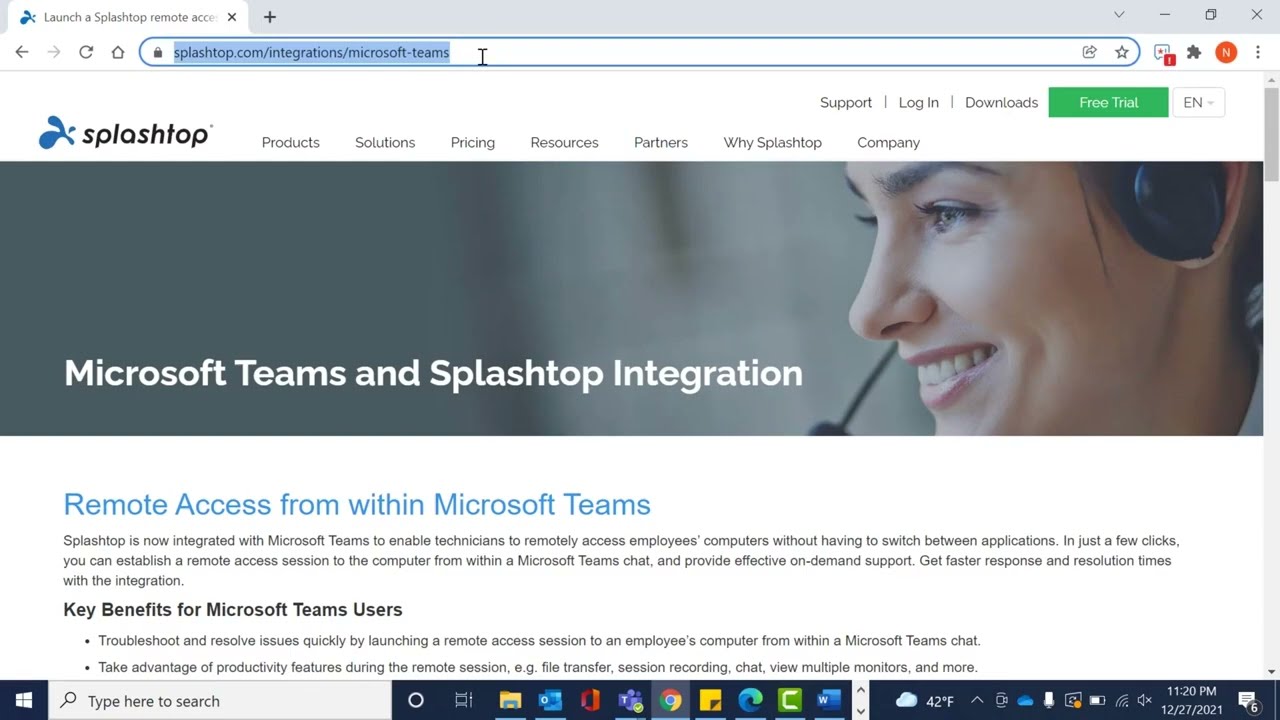
Task: Expand the EN language dropdown
Action: click(x=1198, y=102)
